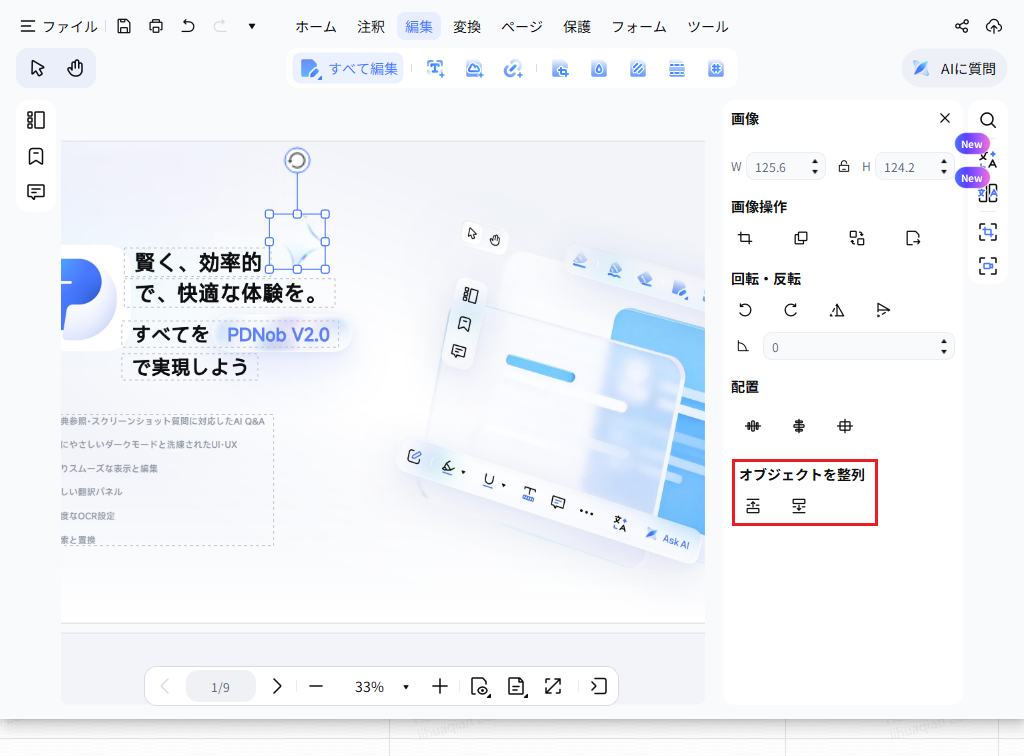The height and width of the screenshot is (756, 1024).
Task: Click the header and footer icon
Action: 677,69
